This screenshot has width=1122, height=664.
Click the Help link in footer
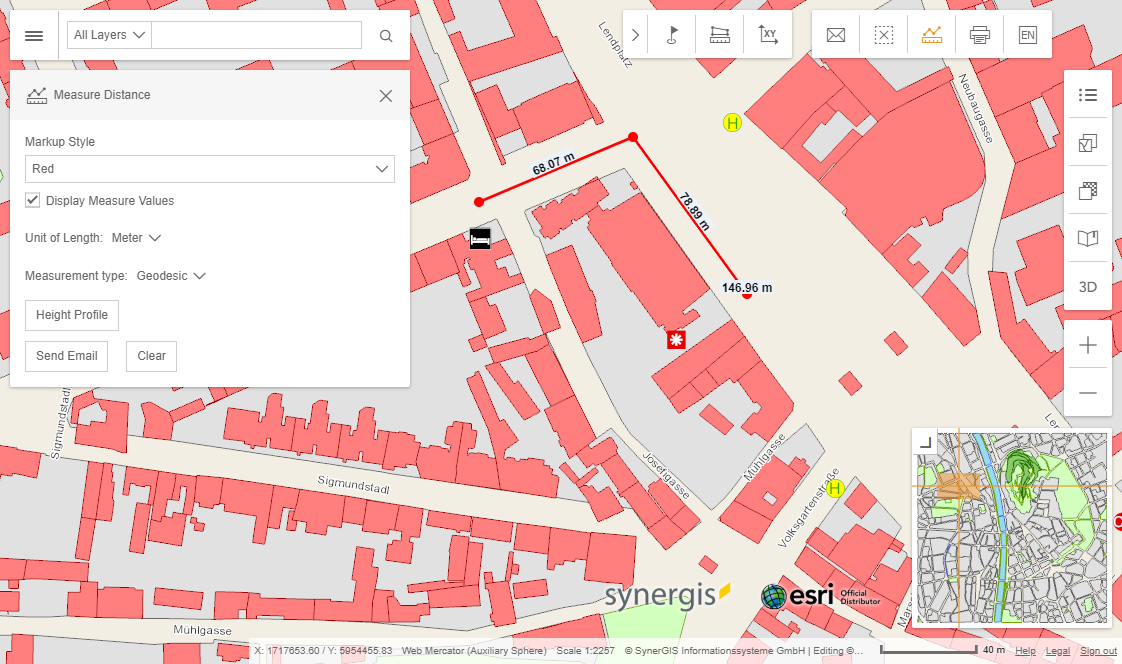(1026, 651)
